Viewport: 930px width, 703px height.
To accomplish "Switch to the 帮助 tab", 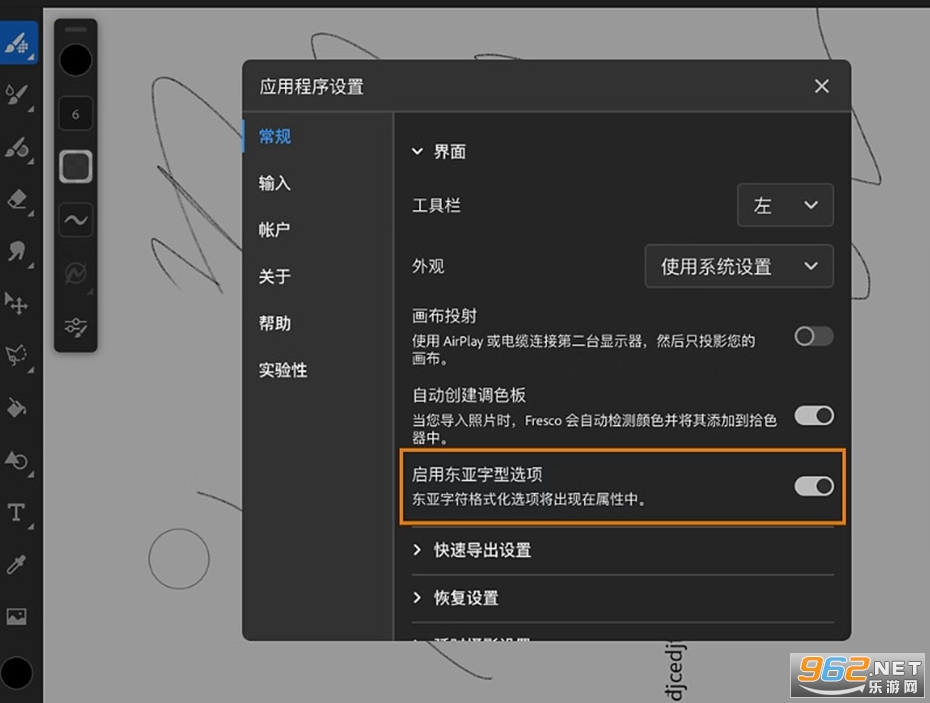I will coord(275,323).
